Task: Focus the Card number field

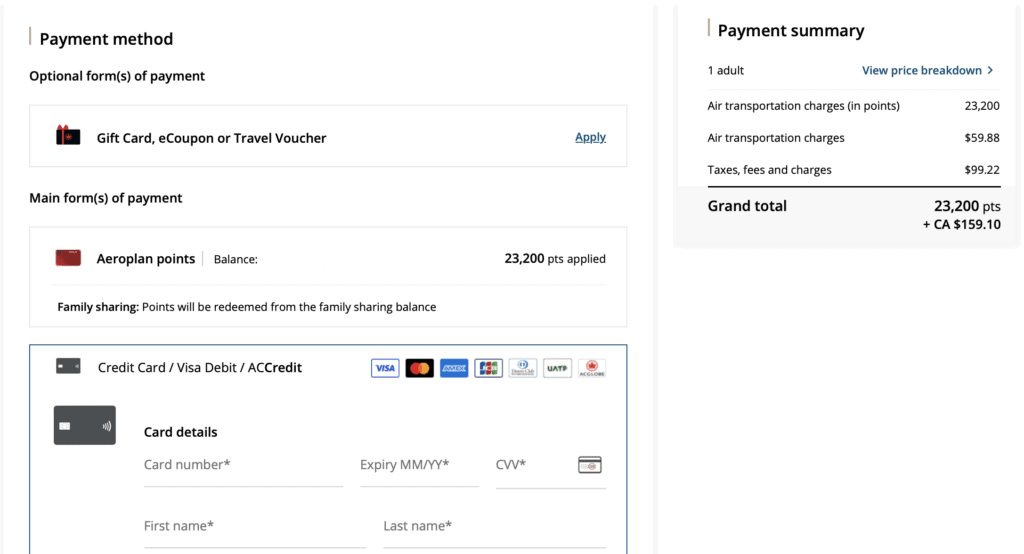Action: click(x=243, y=470)
